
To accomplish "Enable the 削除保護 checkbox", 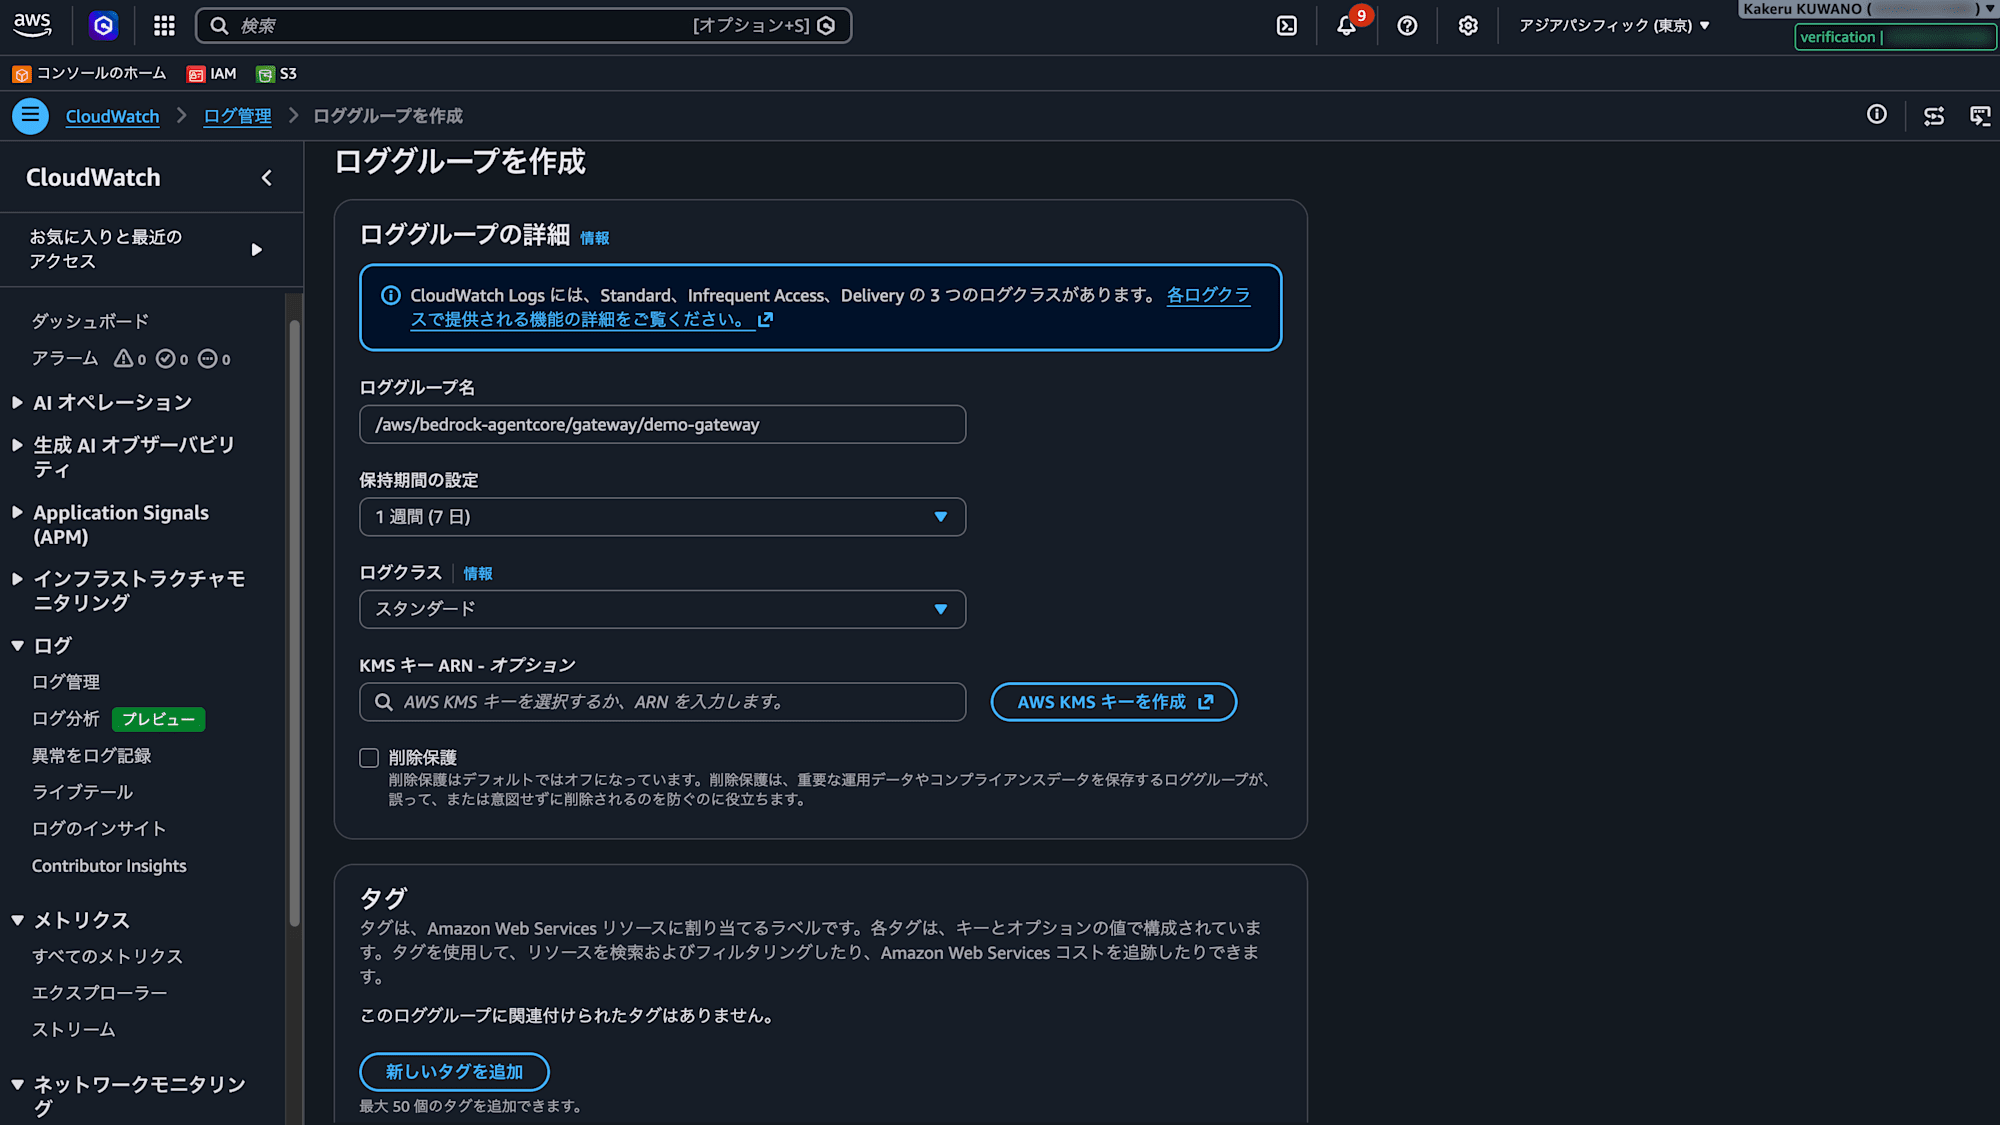I will coord(369,758).
